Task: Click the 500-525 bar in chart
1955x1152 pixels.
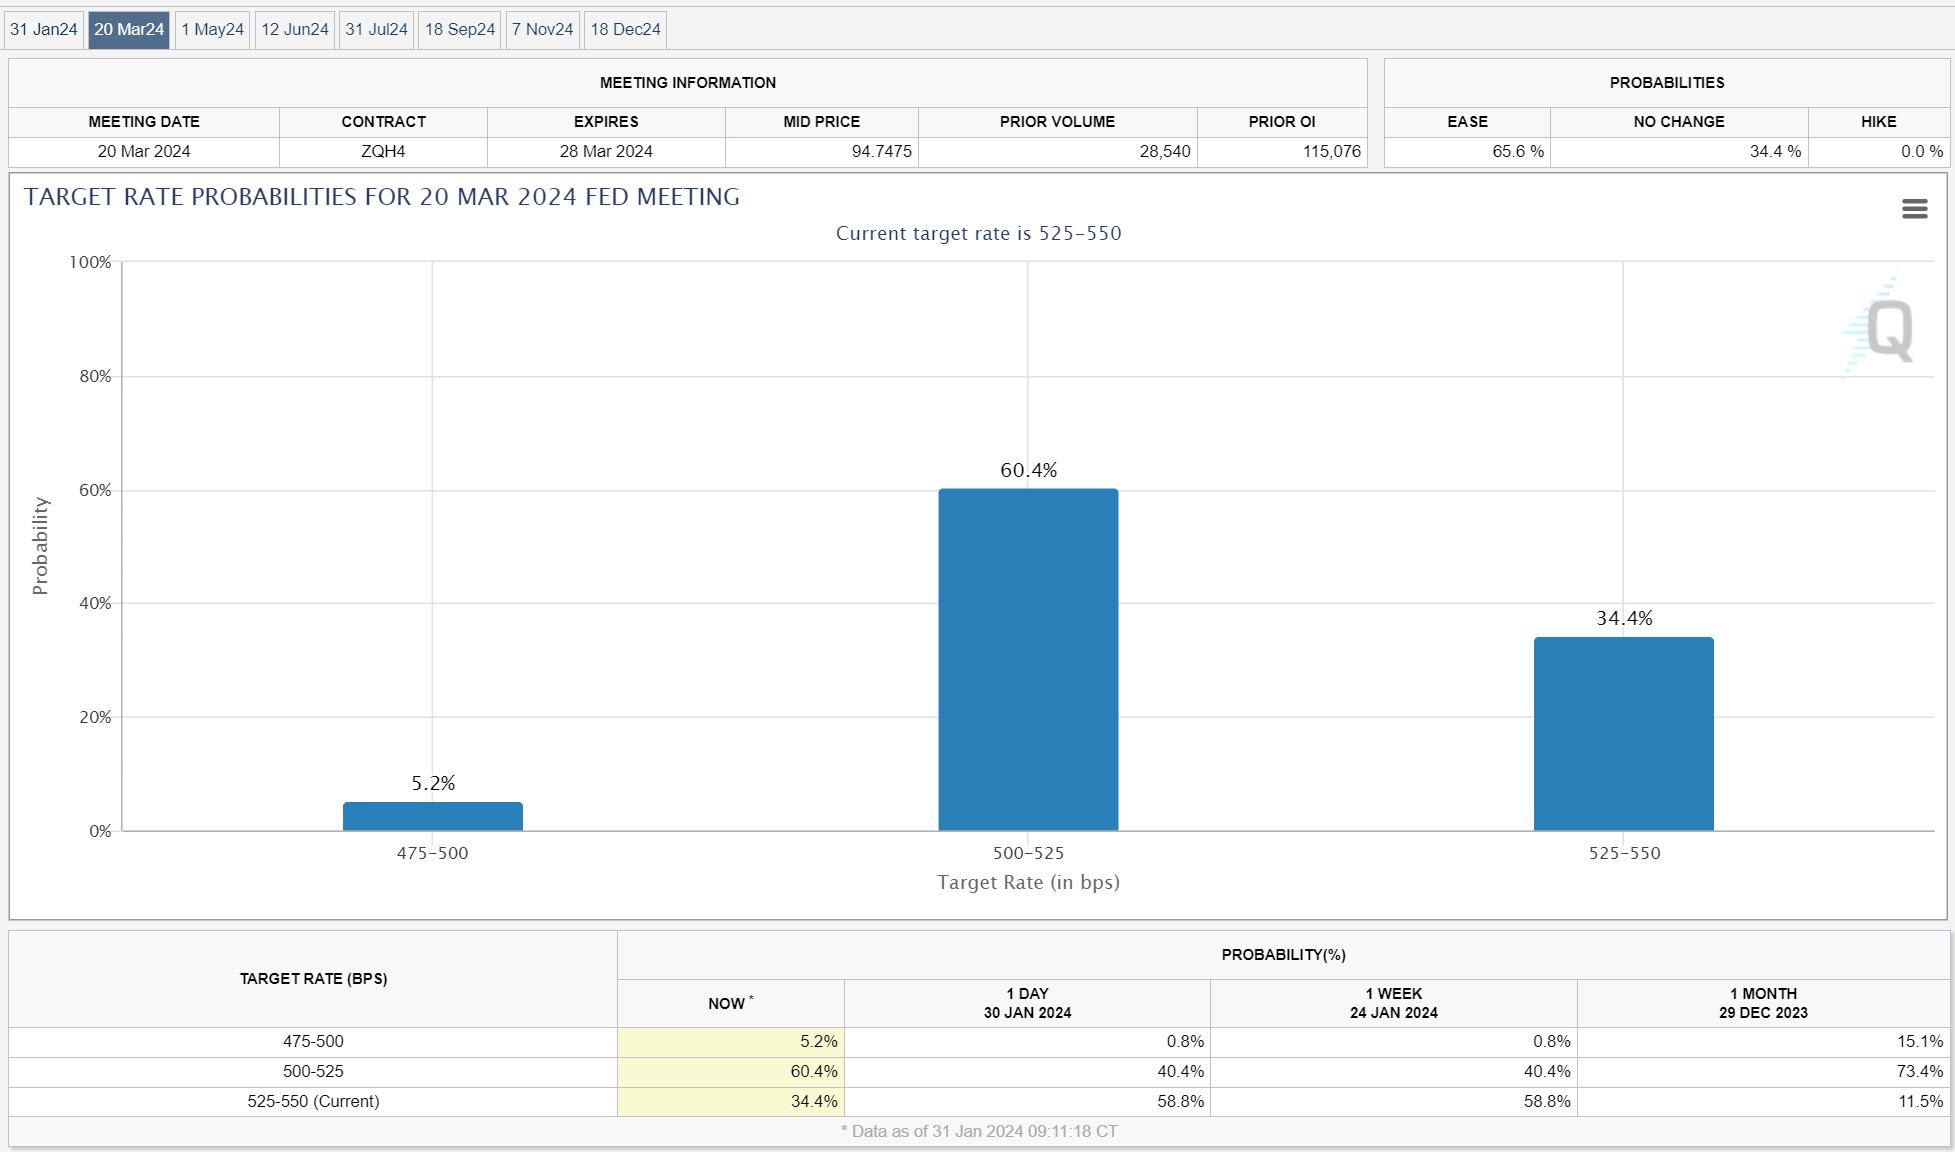Action: click(1028, 660)
